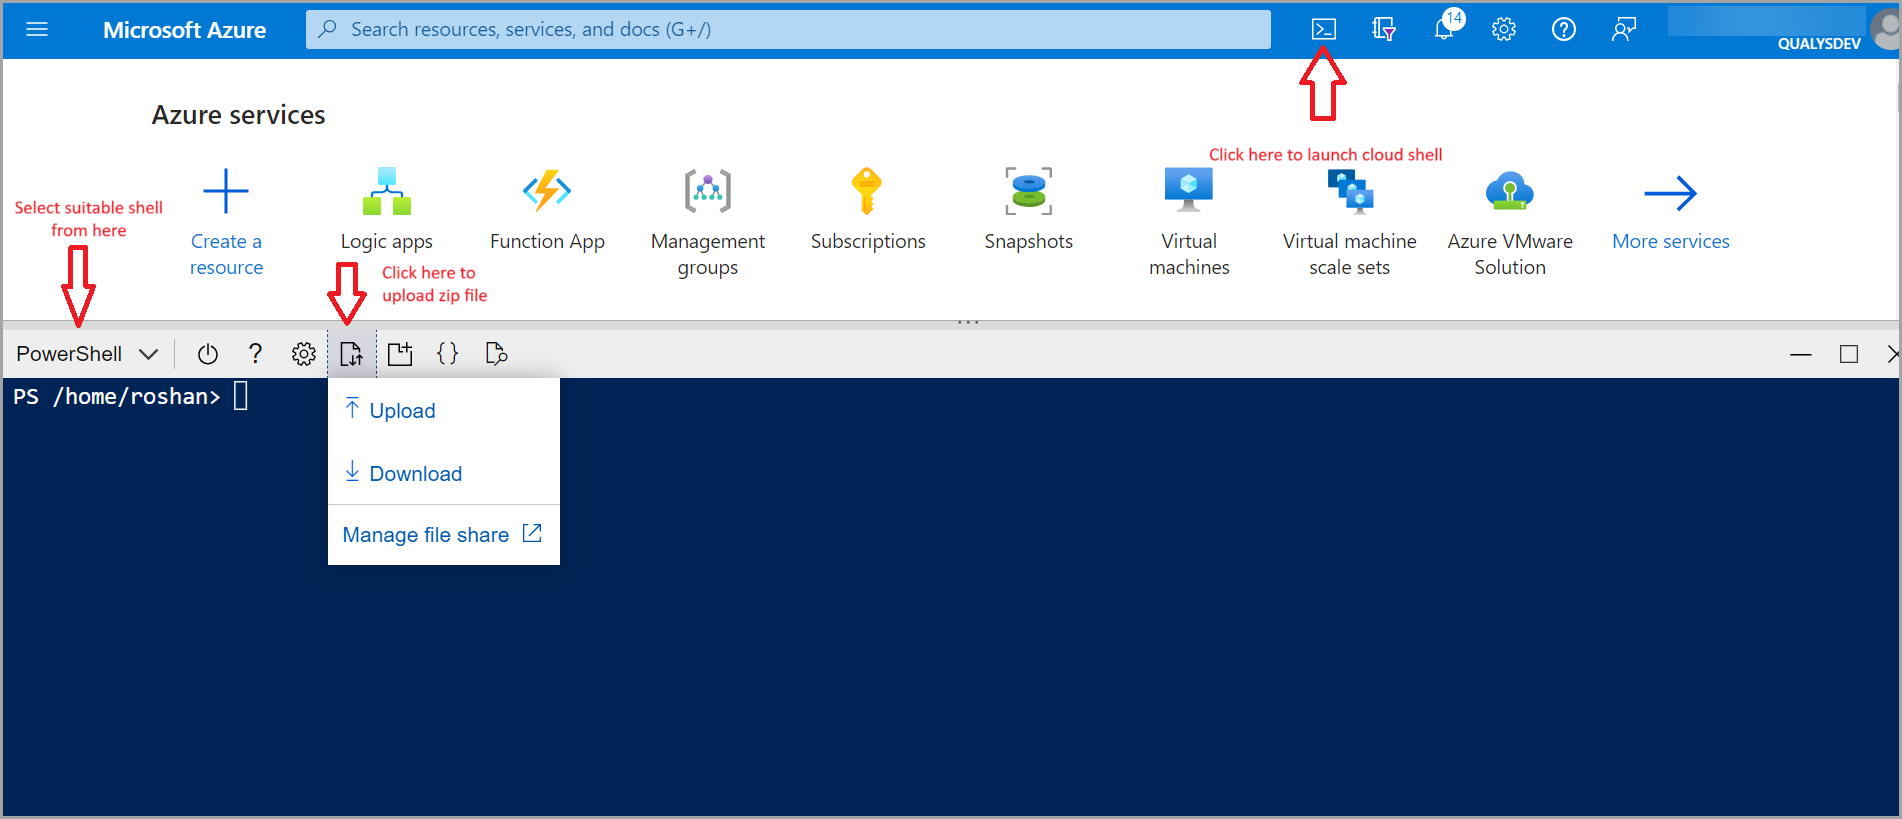Open Management groups service icon
This screenshot has height=819, width=1902.
click(708, 191)
